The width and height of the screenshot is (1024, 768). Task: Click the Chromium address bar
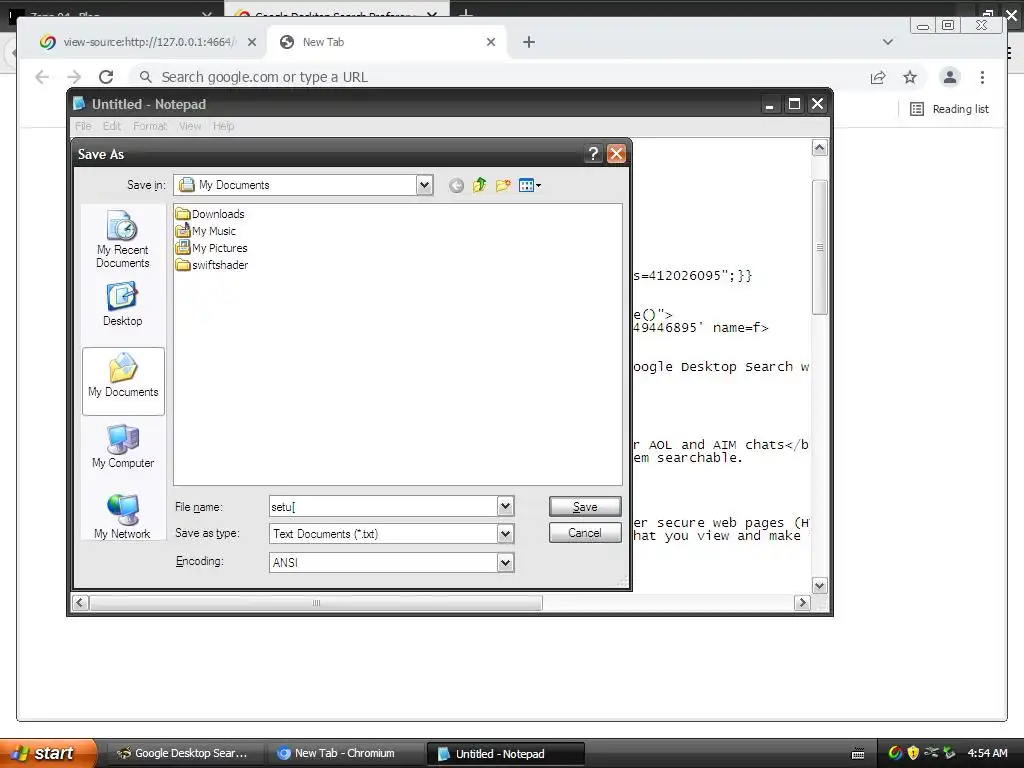coord(496,77)
